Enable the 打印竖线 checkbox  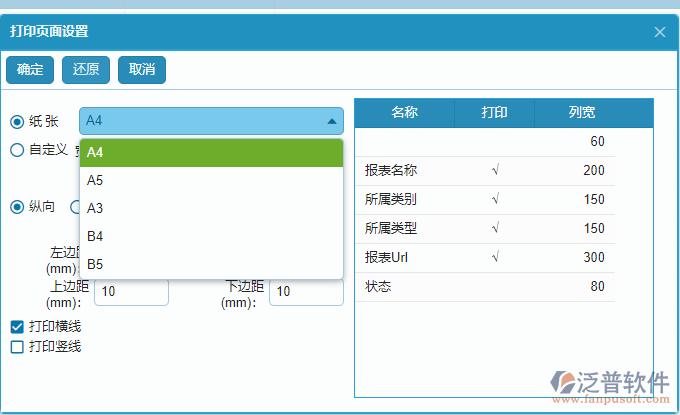[x=17, y=347]
